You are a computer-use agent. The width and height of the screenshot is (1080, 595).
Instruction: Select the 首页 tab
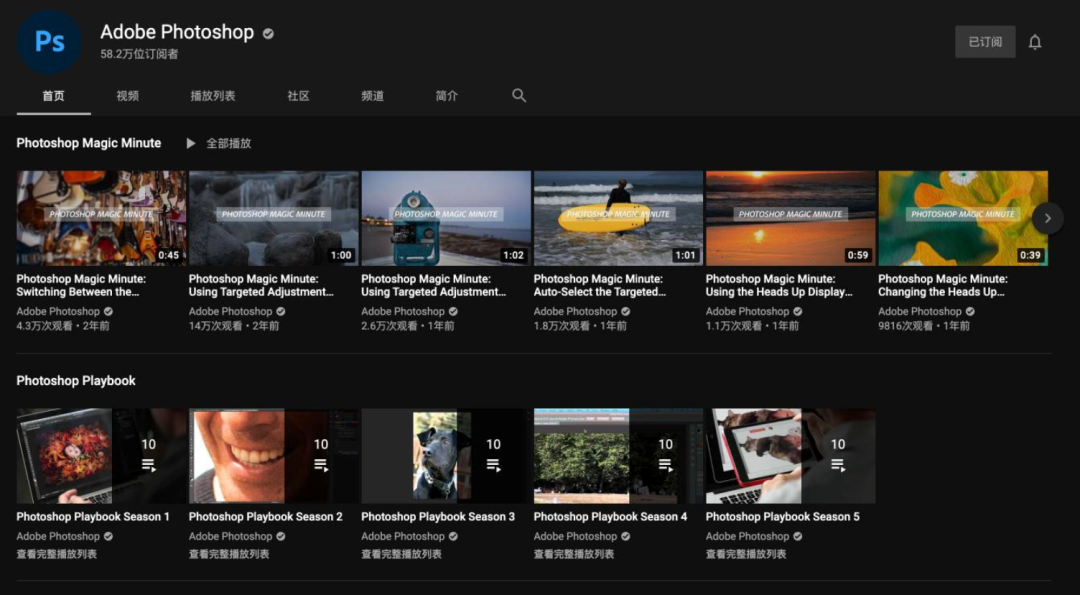(54, 96)
